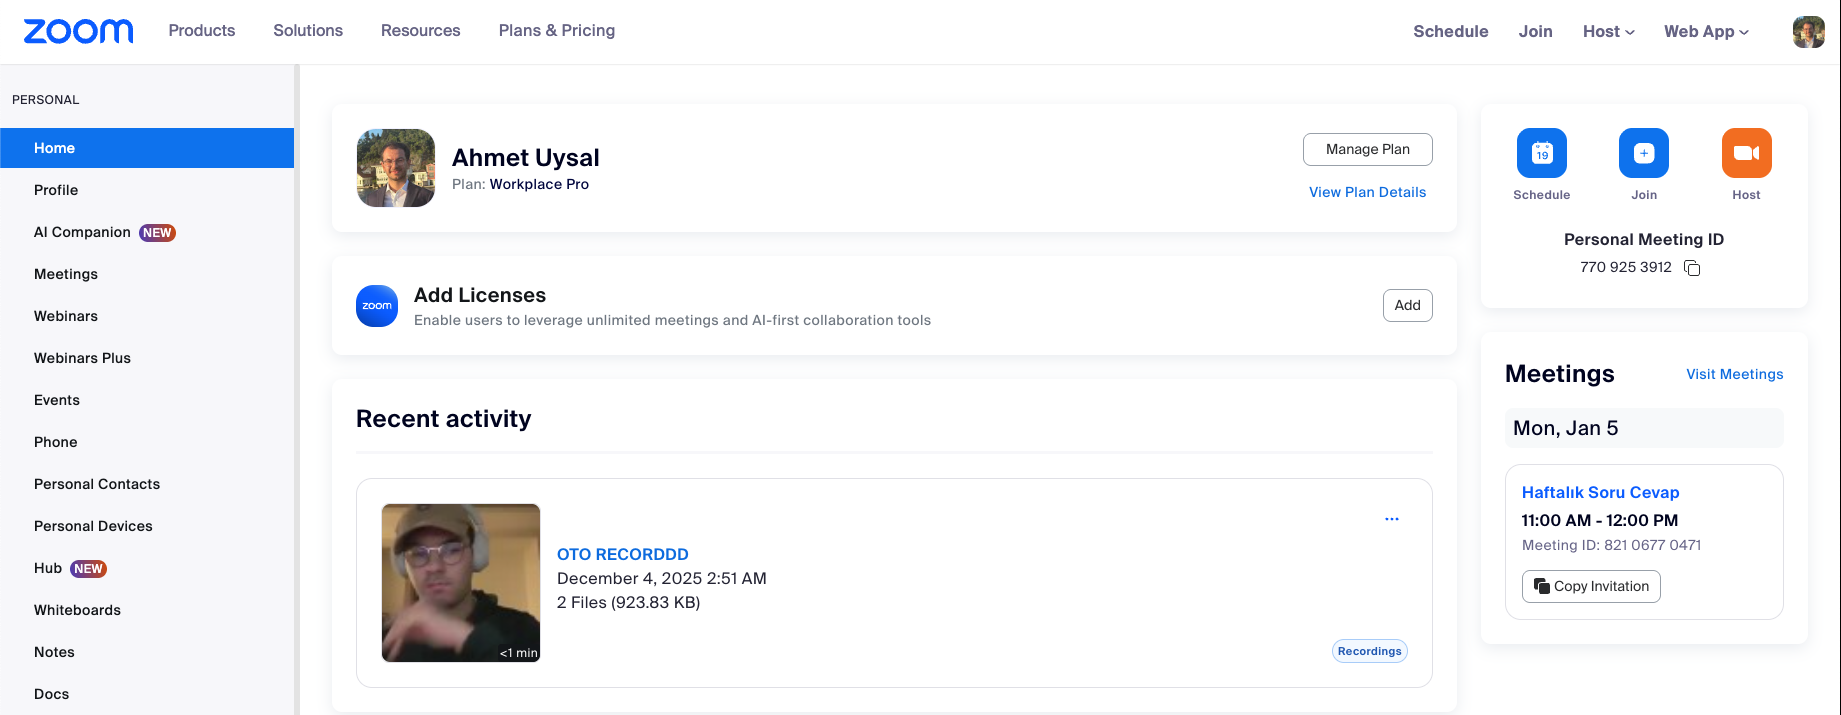Image resolution: width=1841 pixels, height=715 pixels.
Task: Open the Products navigation menu
Action: 202,31
